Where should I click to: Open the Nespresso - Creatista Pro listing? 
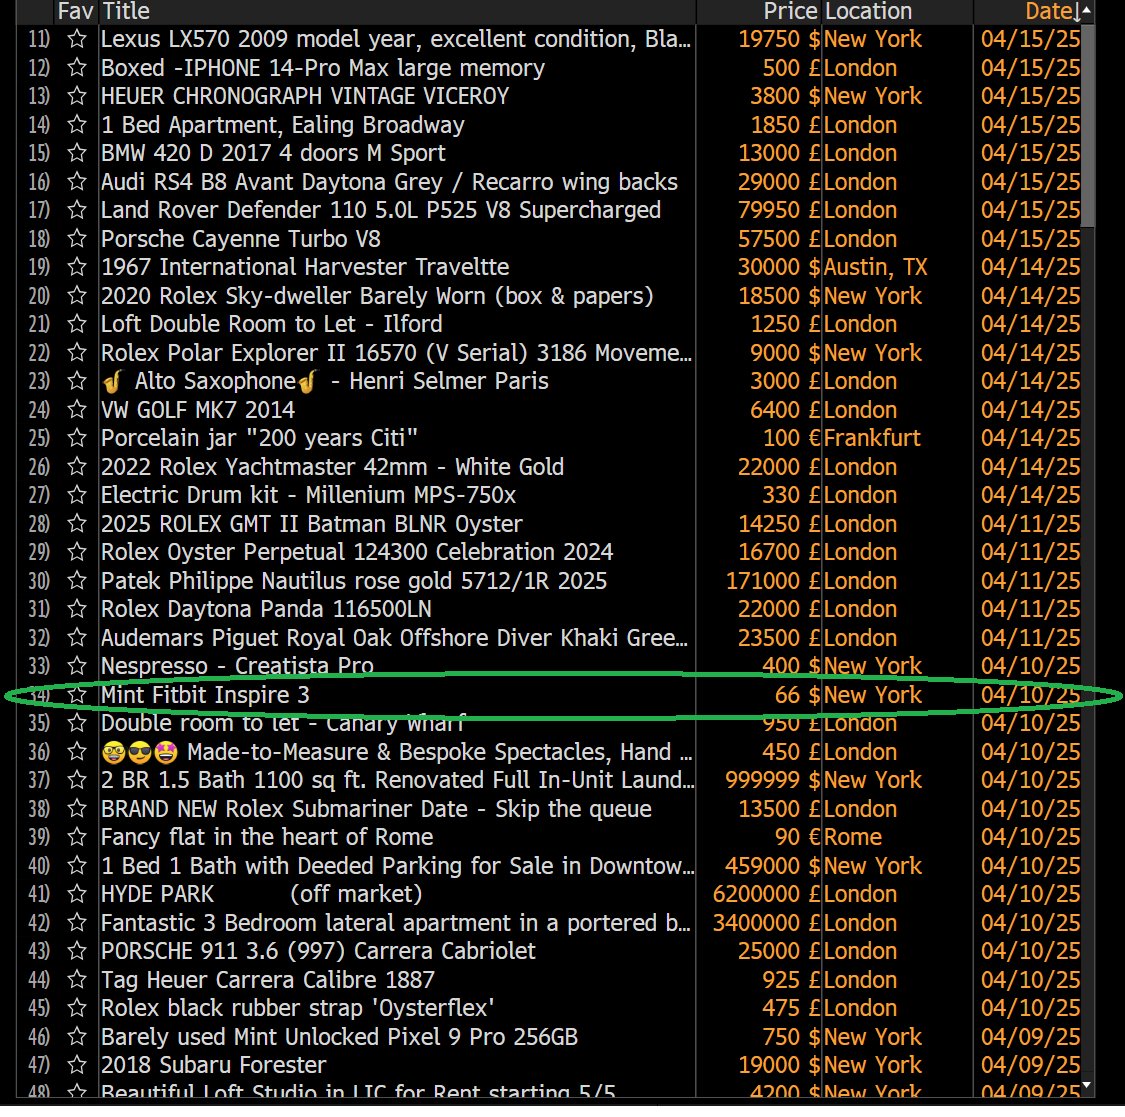[x=237, y=666]
